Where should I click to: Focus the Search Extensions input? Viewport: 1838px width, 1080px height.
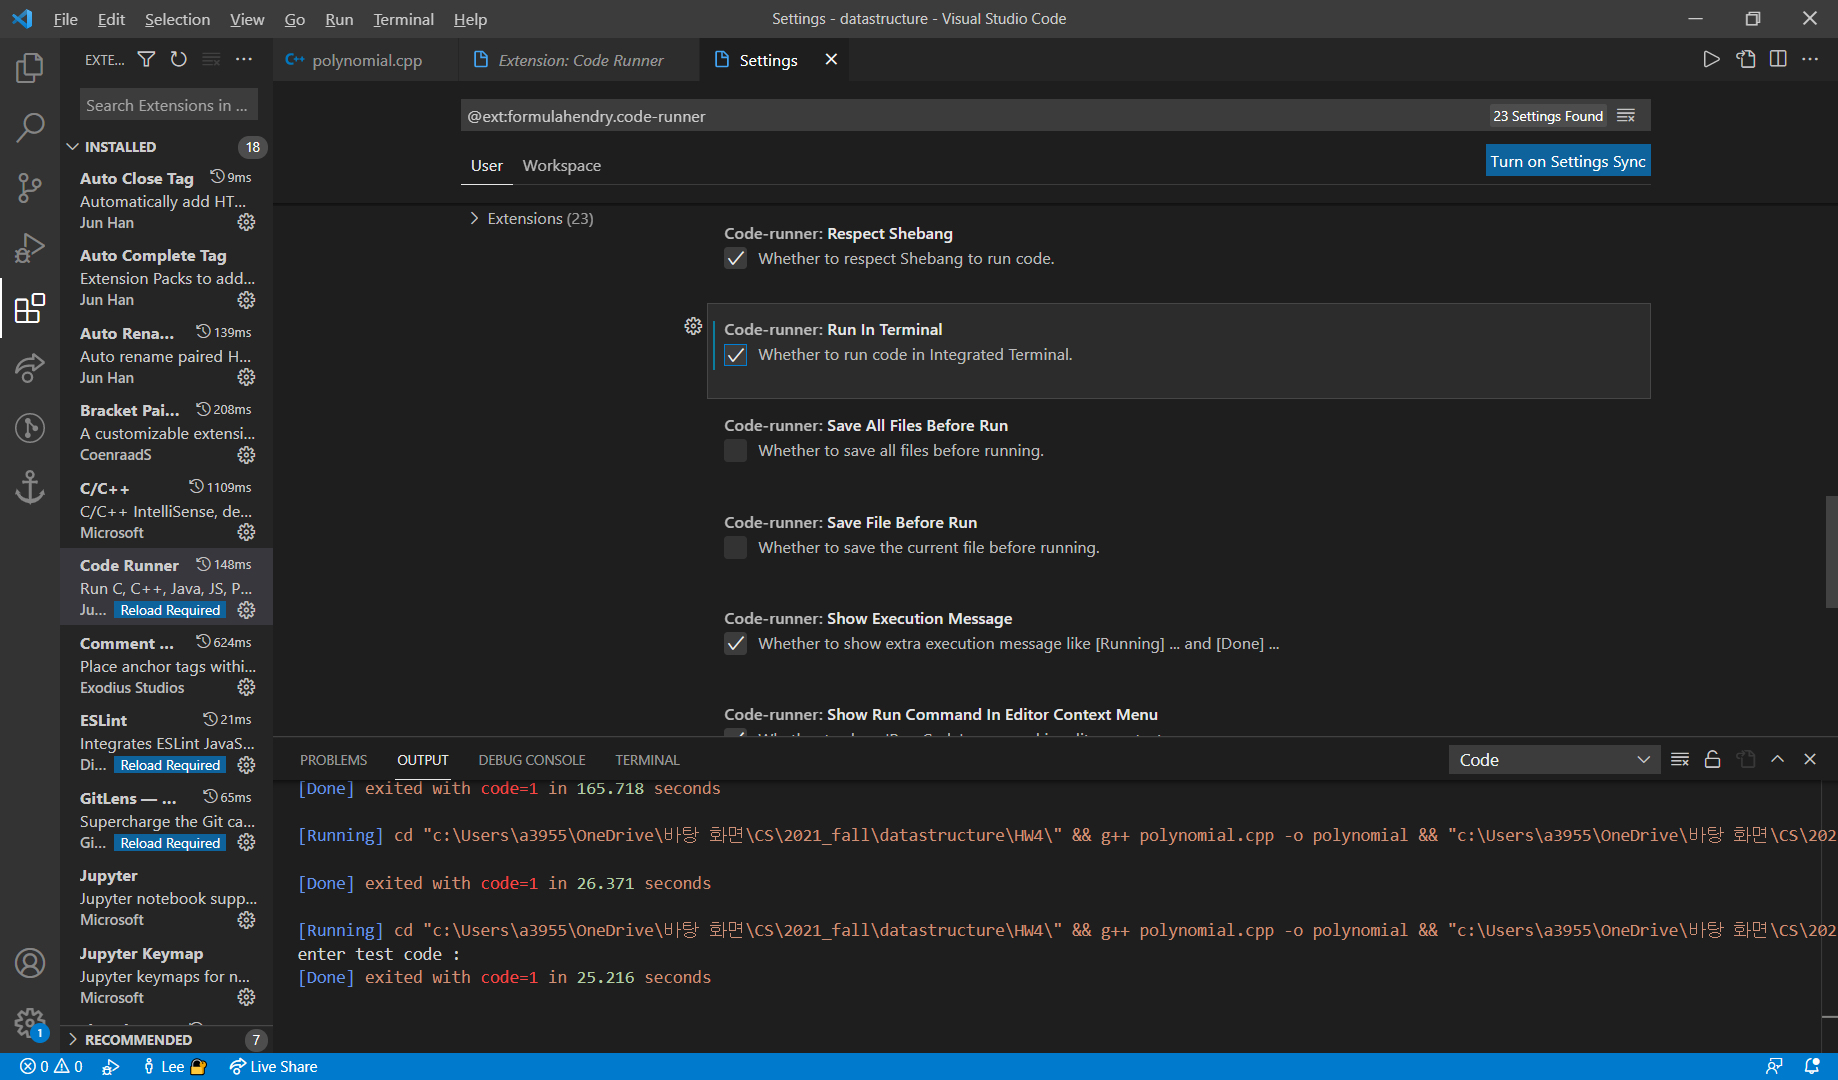(168, 105)
